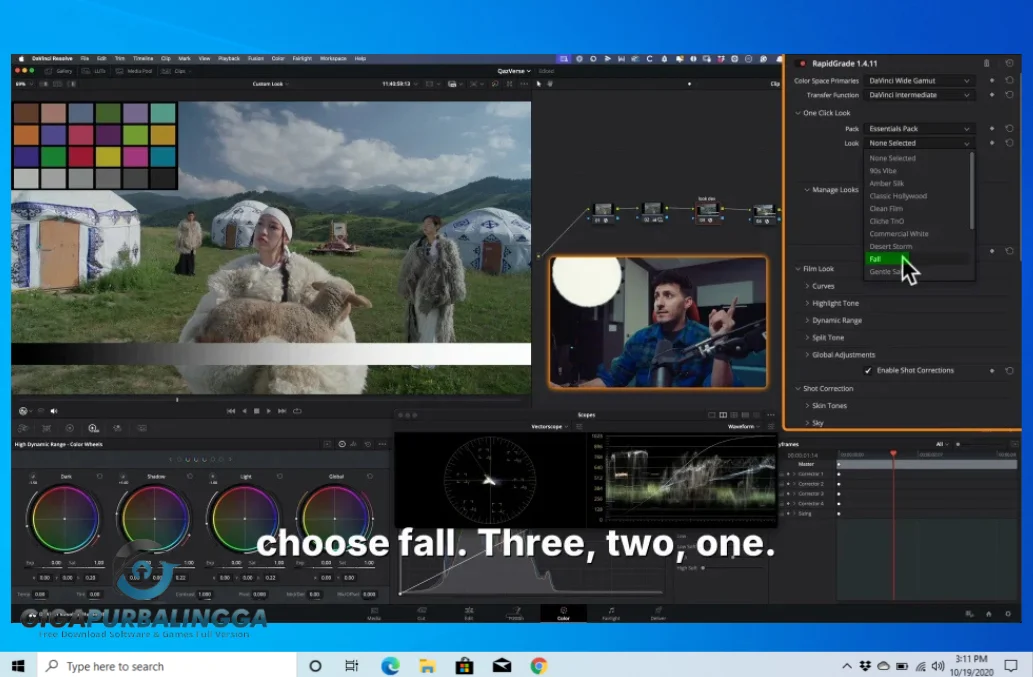Open the LUTs browser

click(94, 71)
